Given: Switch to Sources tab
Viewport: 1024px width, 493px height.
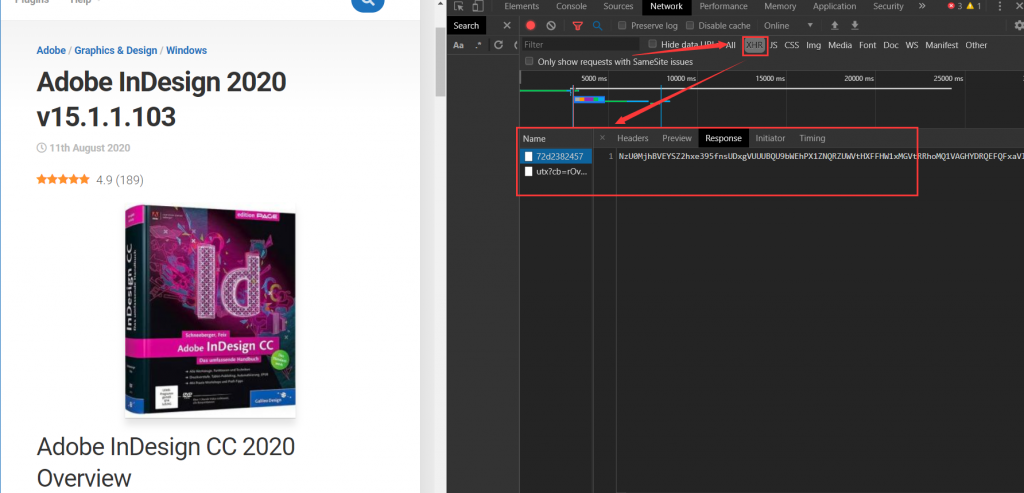Looking at the screenshot, I should point(618,7).
